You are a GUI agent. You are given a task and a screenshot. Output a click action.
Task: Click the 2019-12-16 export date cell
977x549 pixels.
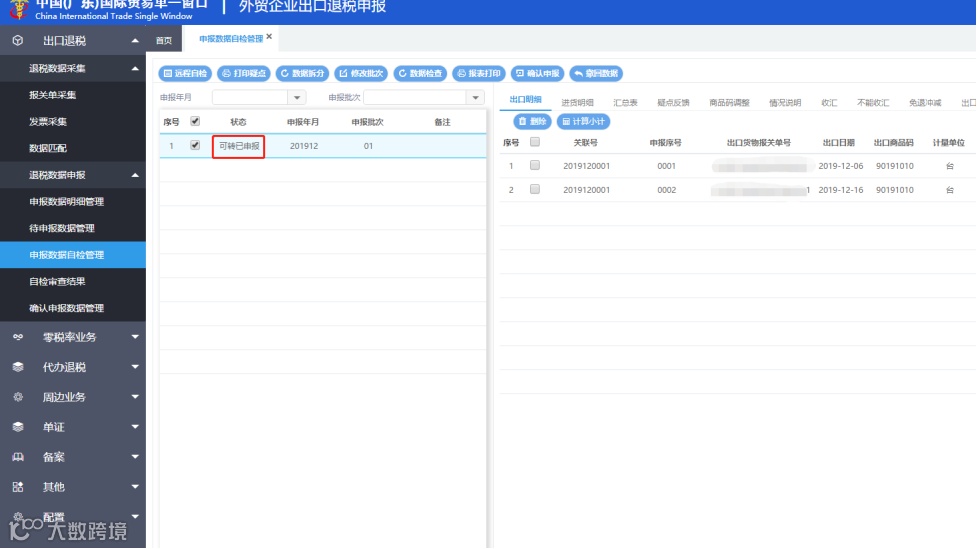coord(841,189)
